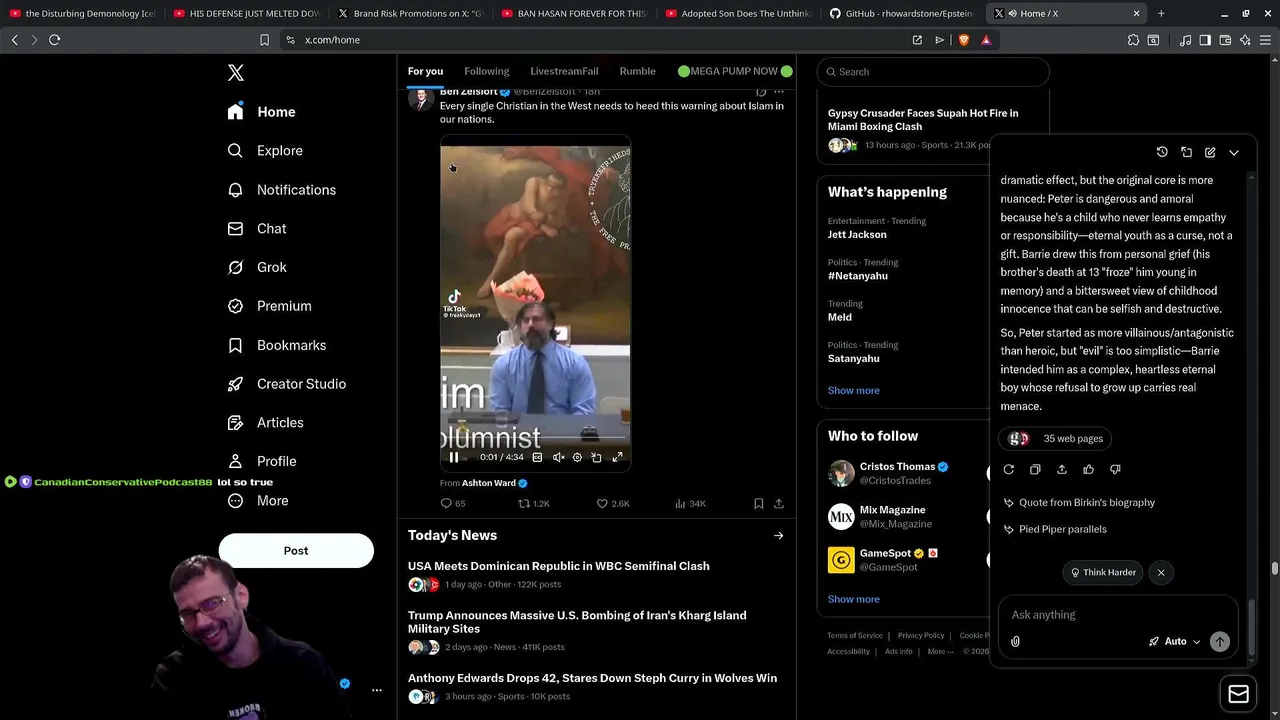
Task: Like the post with 2.6K likes
Action: [613, 504]
